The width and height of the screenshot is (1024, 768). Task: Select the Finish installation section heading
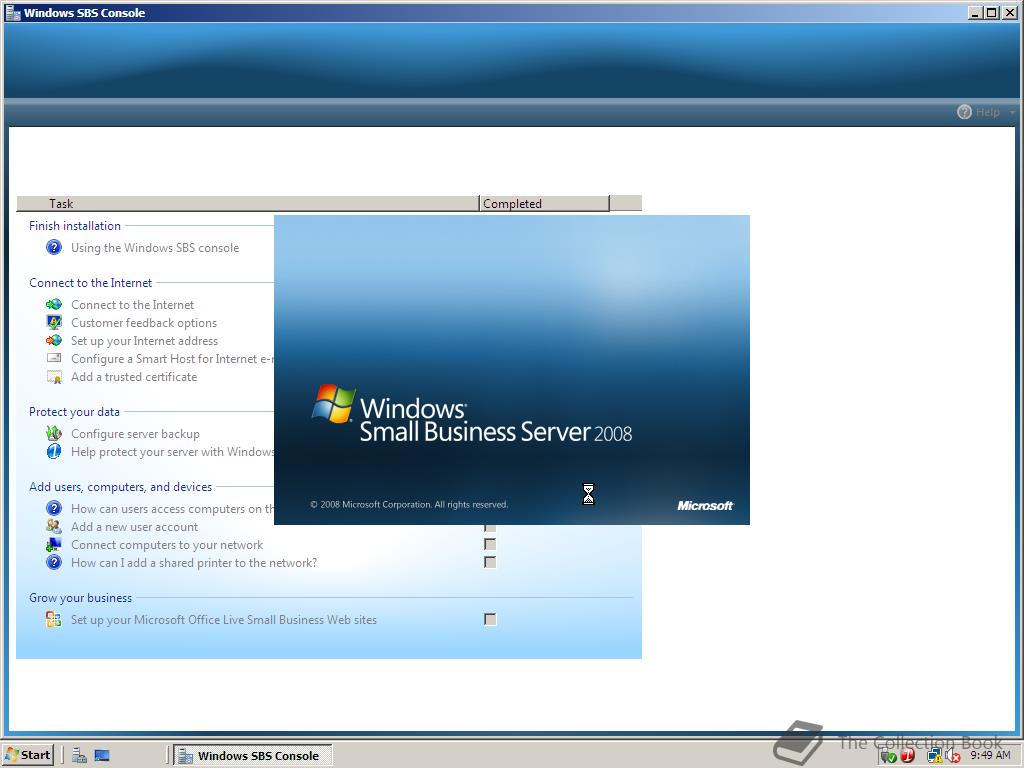[x=74, y=226]
